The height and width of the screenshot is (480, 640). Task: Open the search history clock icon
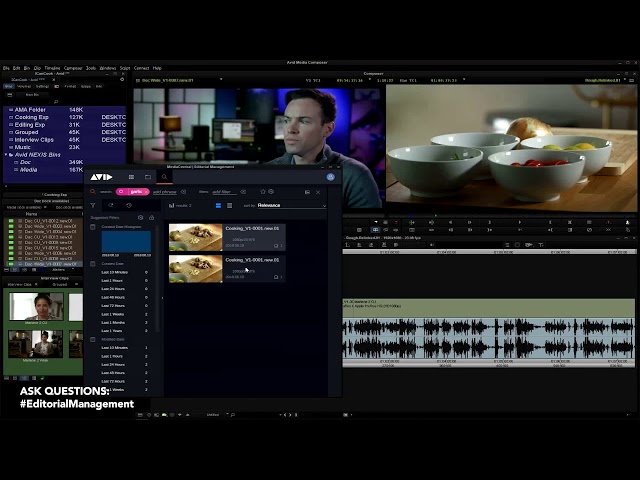129,205
